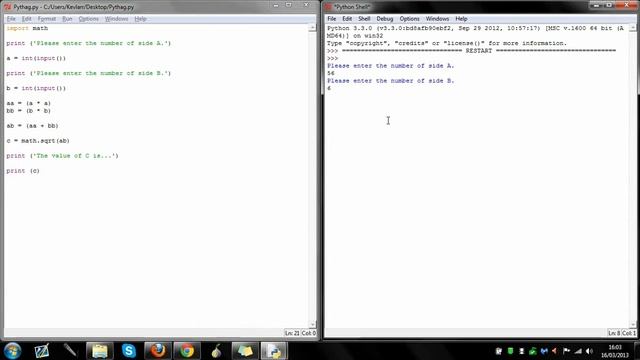Click the 'Ln: 21' status in editor
Screen dimensions: 640x360
click(292, 333)
